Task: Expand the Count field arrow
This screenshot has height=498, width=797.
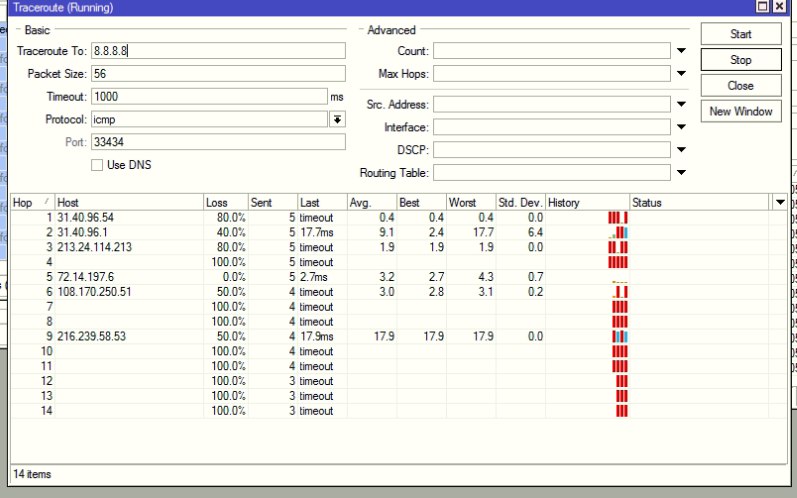Action: coord(681,51)
